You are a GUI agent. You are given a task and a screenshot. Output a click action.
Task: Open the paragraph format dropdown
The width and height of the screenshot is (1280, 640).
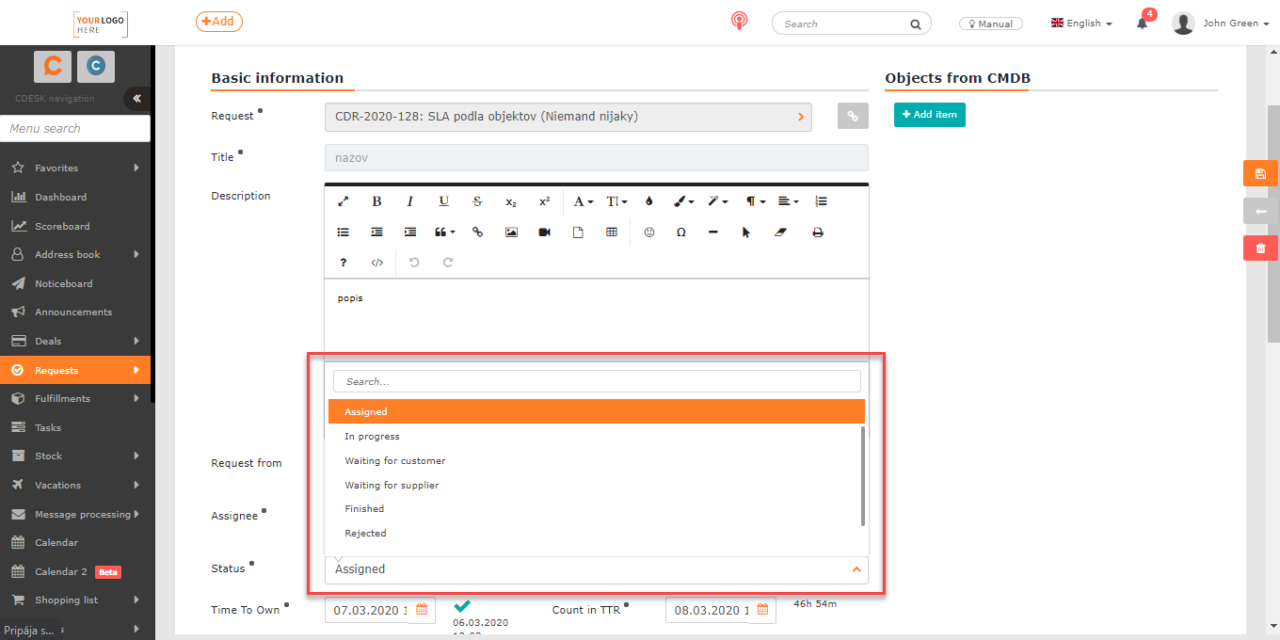(x=755, y=201)
